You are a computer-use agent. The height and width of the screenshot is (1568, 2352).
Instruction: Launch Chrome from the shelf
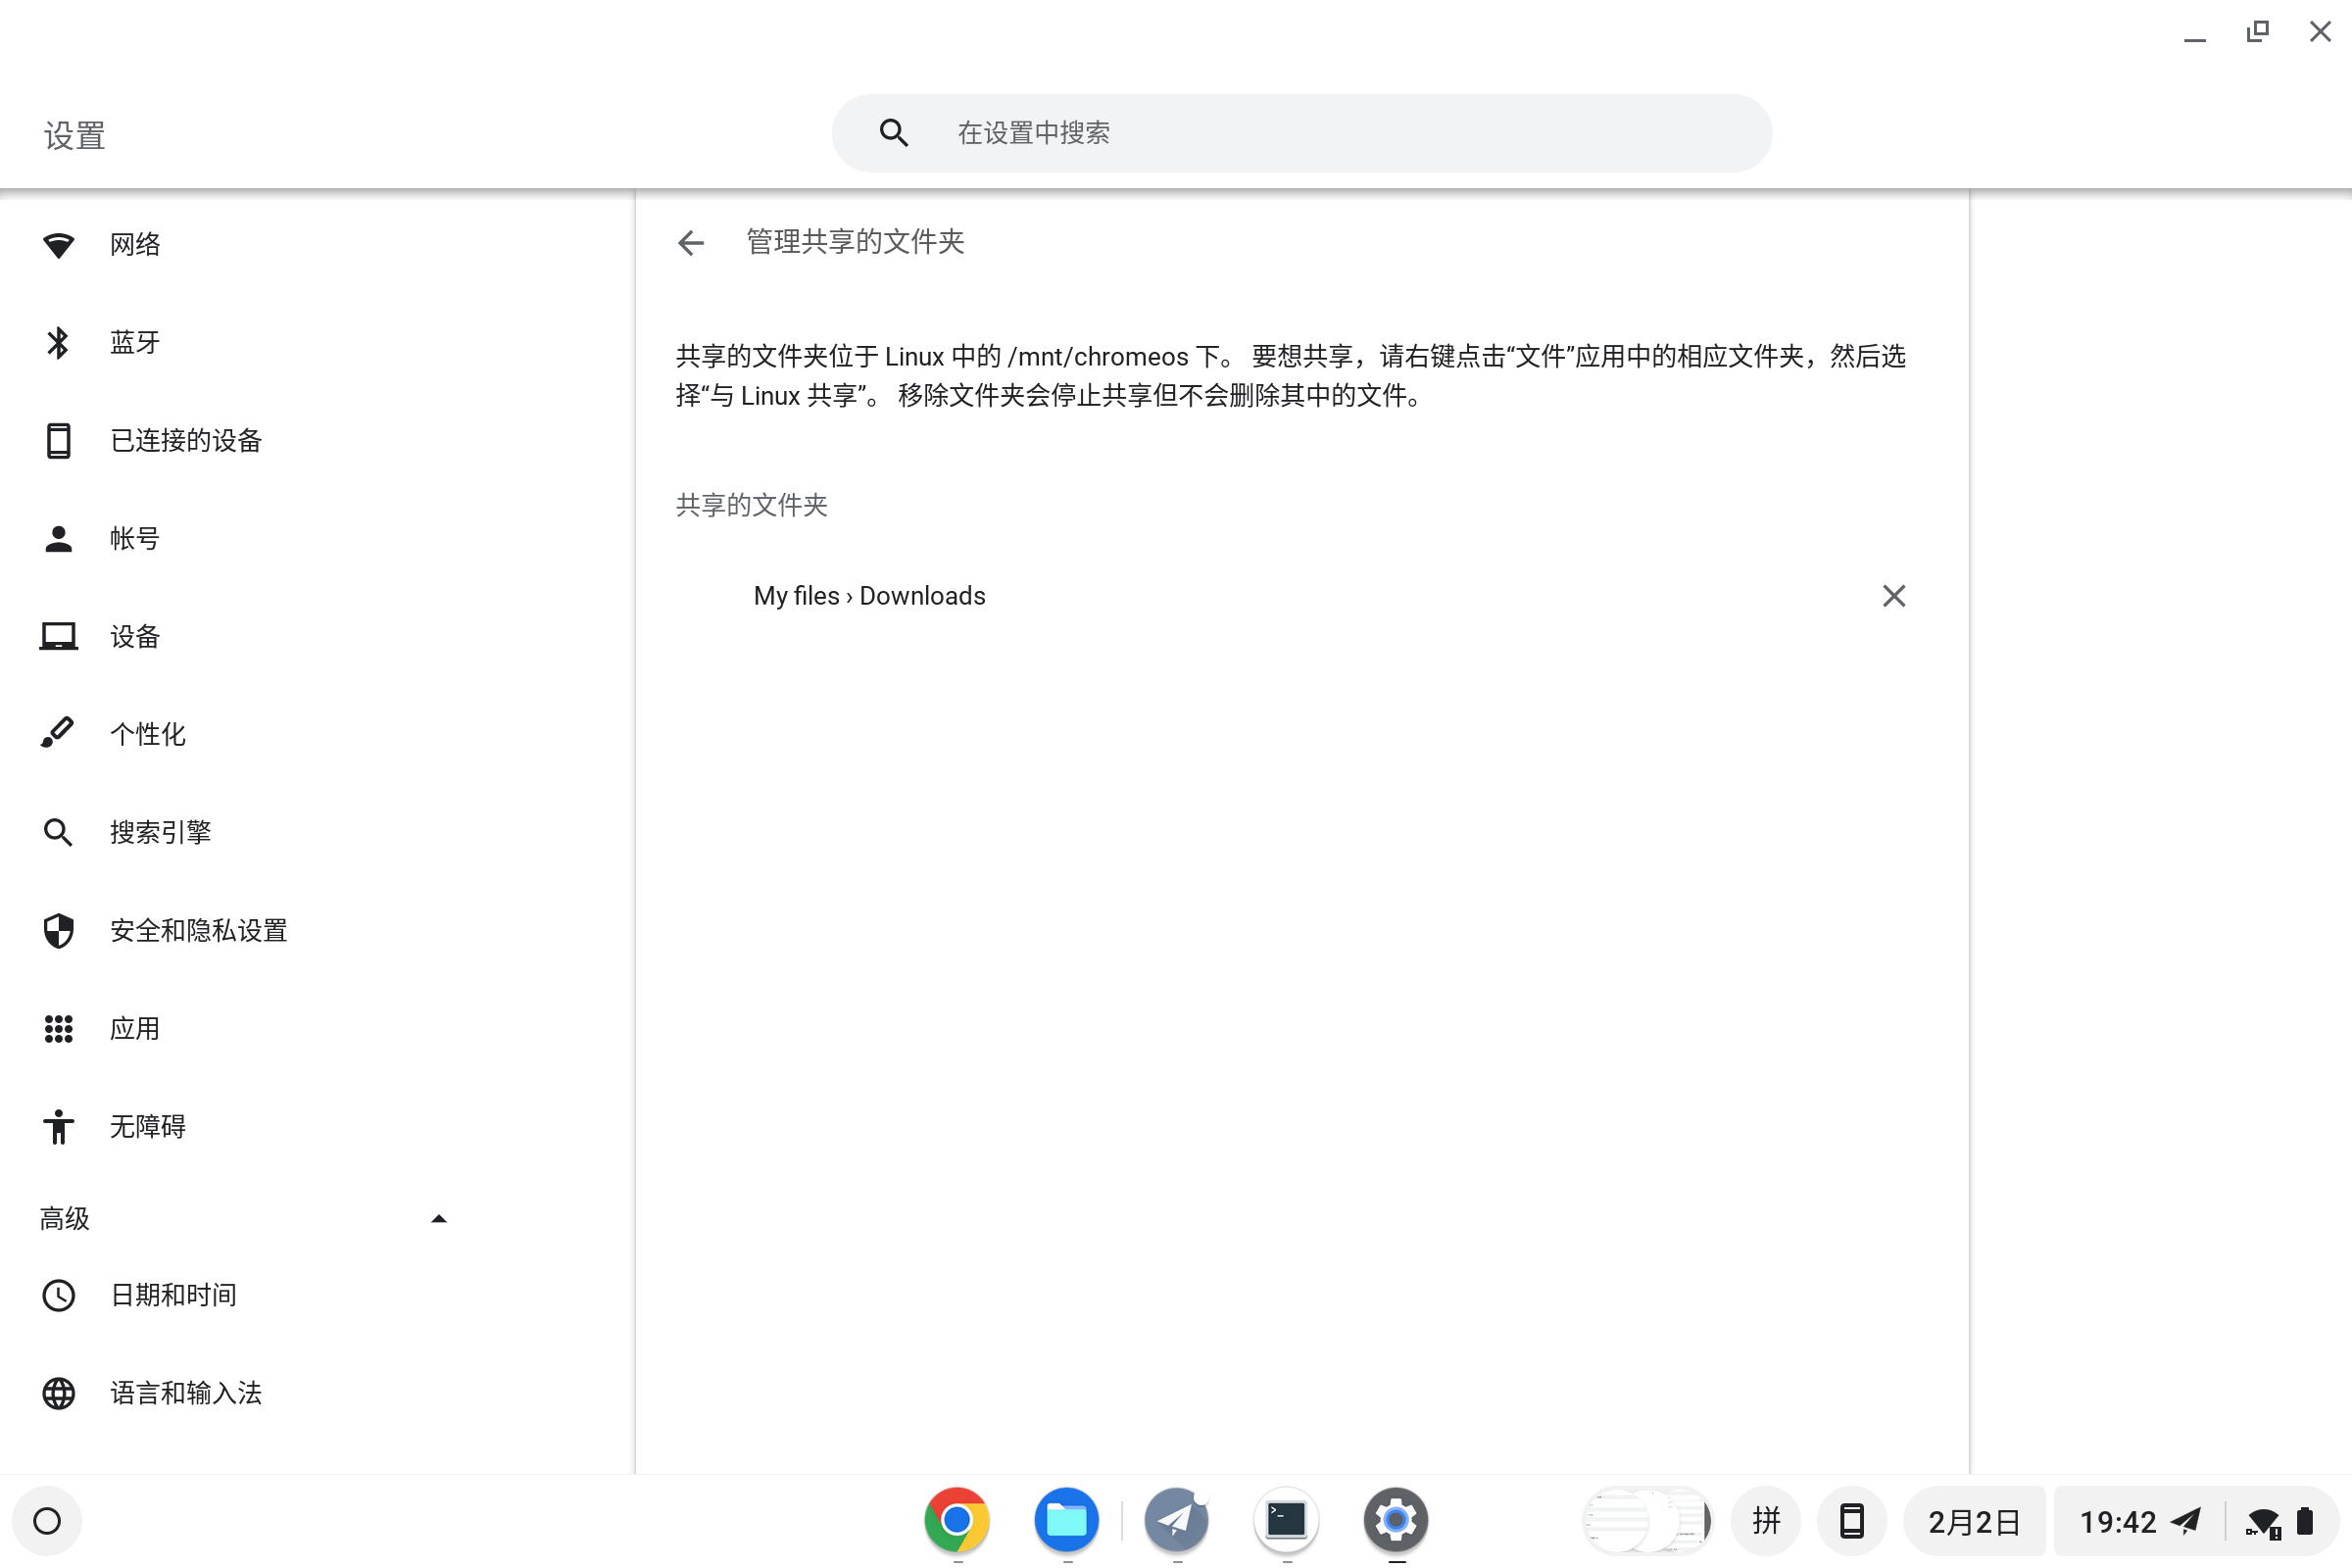(x=956, y=1519)
